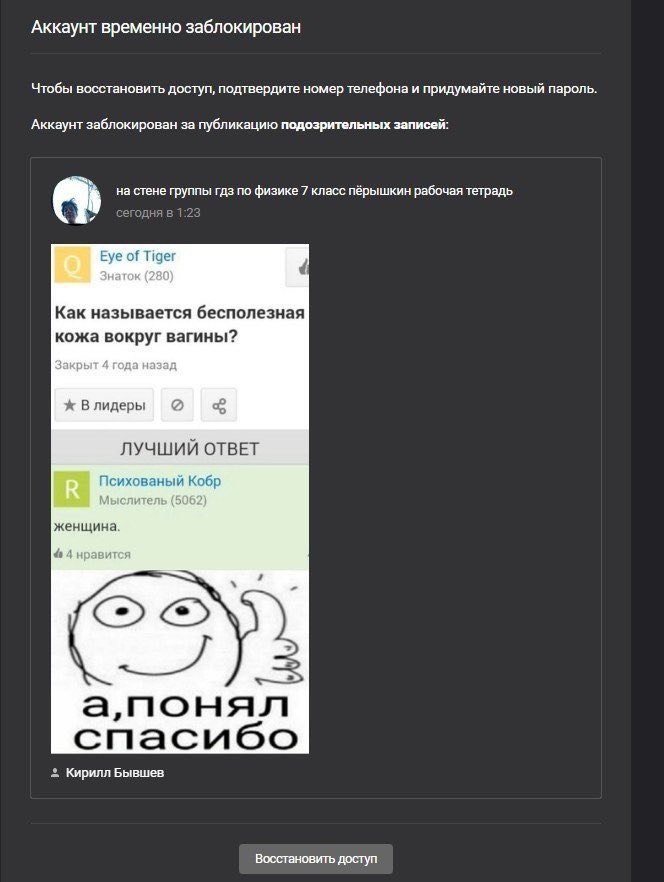Click the Закрыт 4 года назад label
The image size is (664, 882).
pos(115,365)
